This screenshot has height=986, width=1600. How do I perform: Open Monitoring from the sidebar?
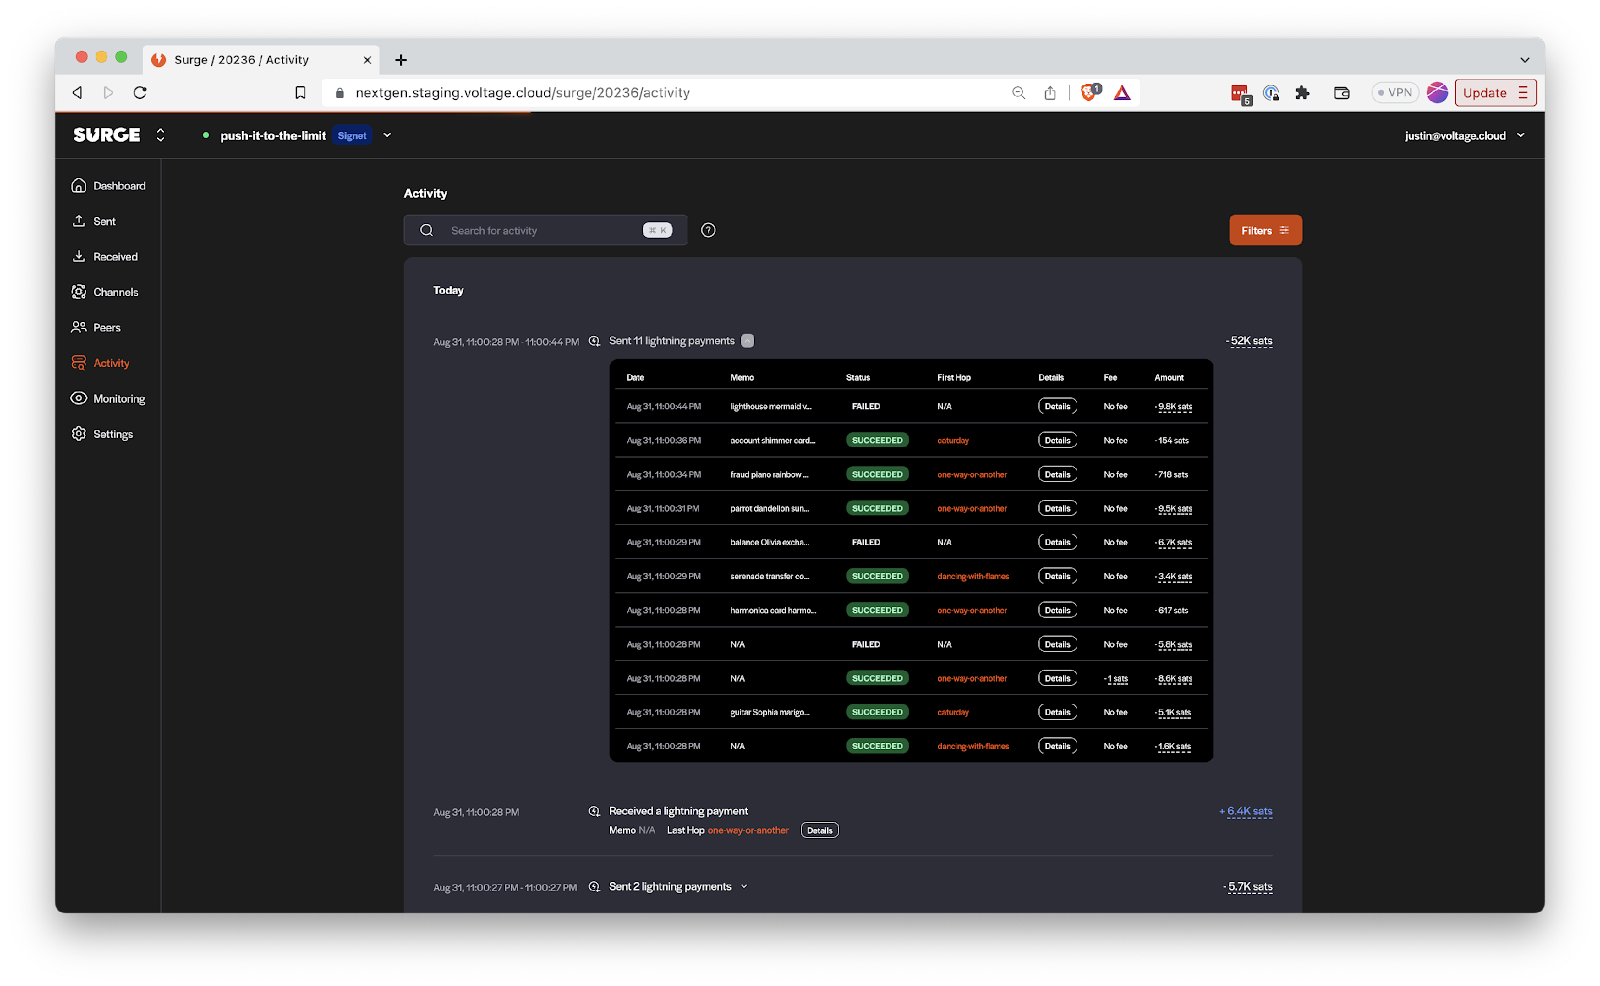point(119,399)
